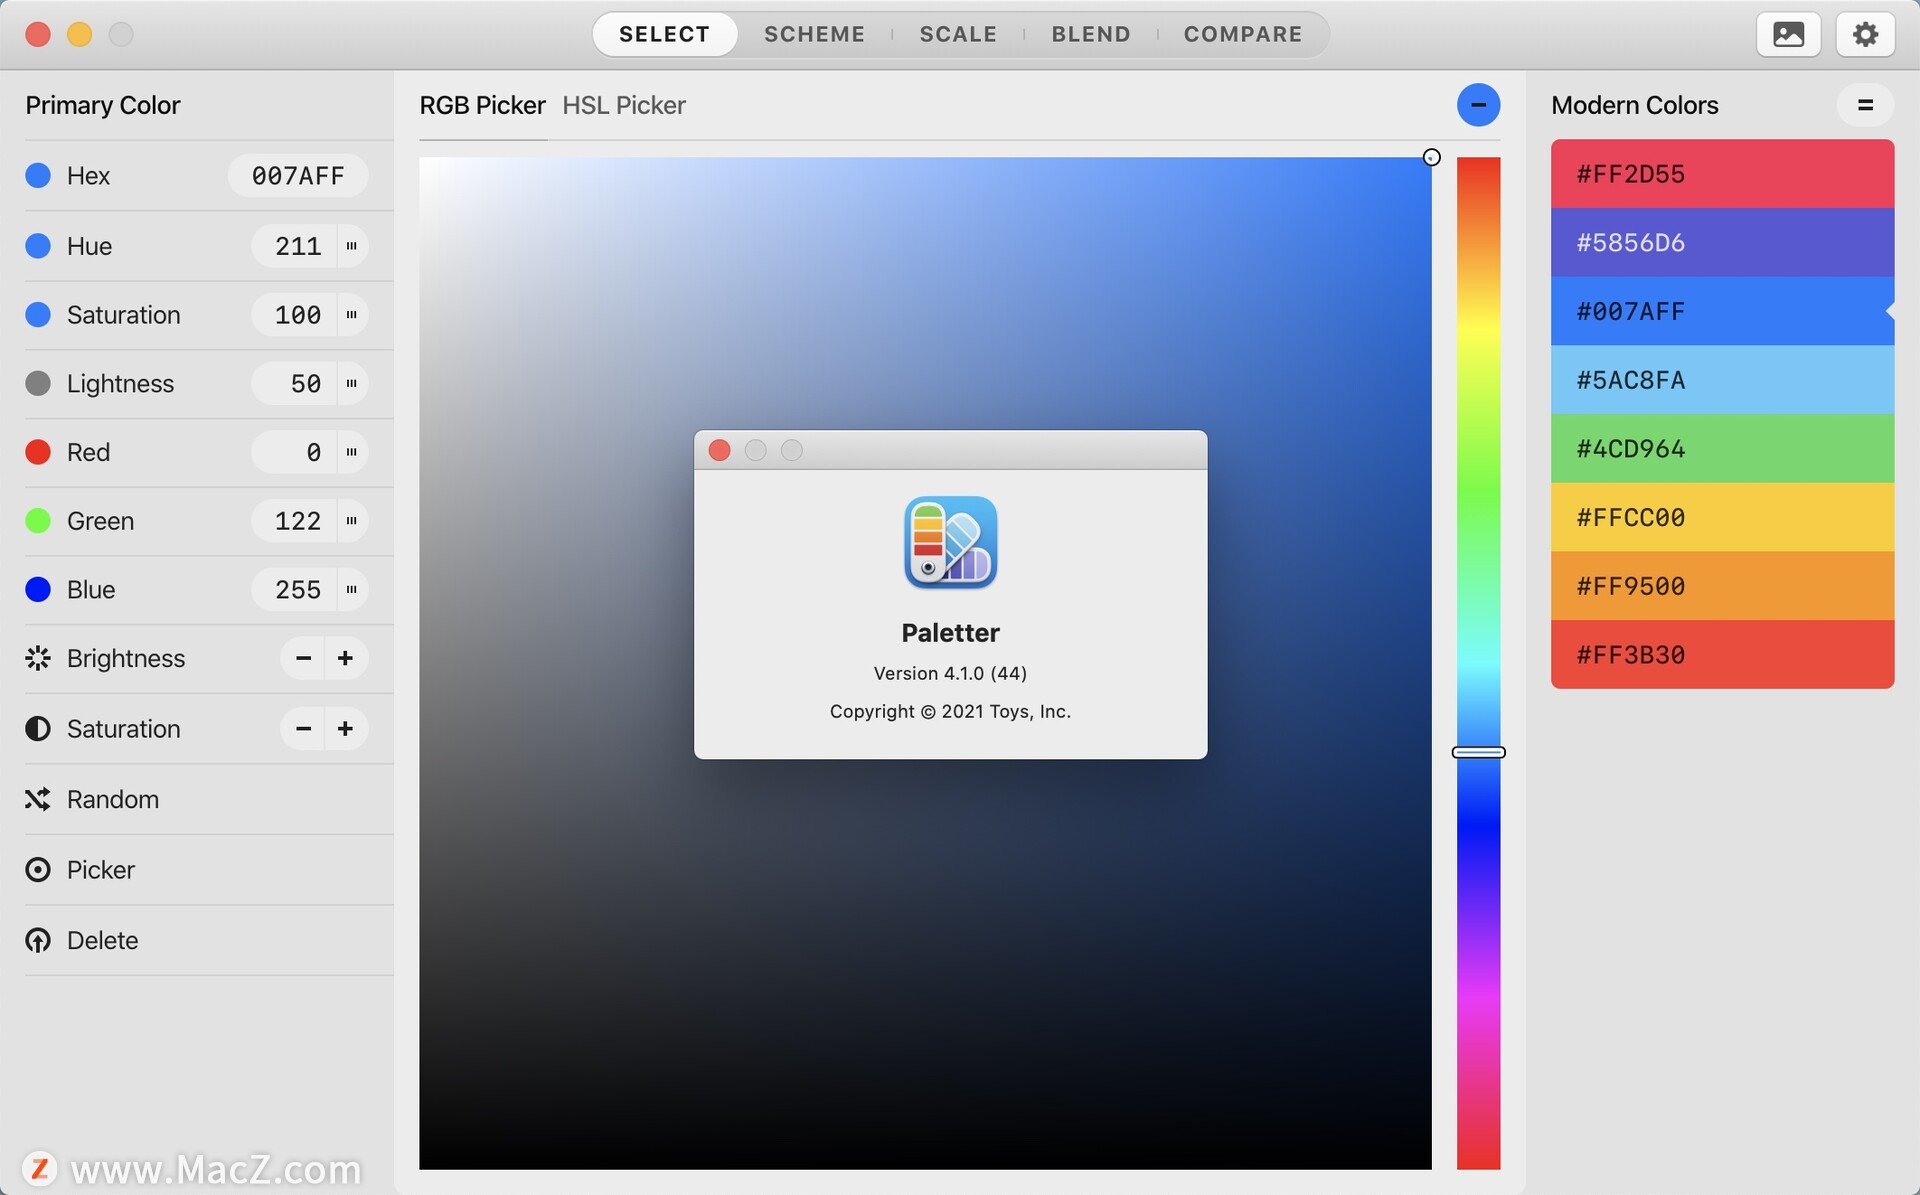Click the Hue blue color dot
Viewport: 1920px width, 1195px height.
tap(38, 246)
